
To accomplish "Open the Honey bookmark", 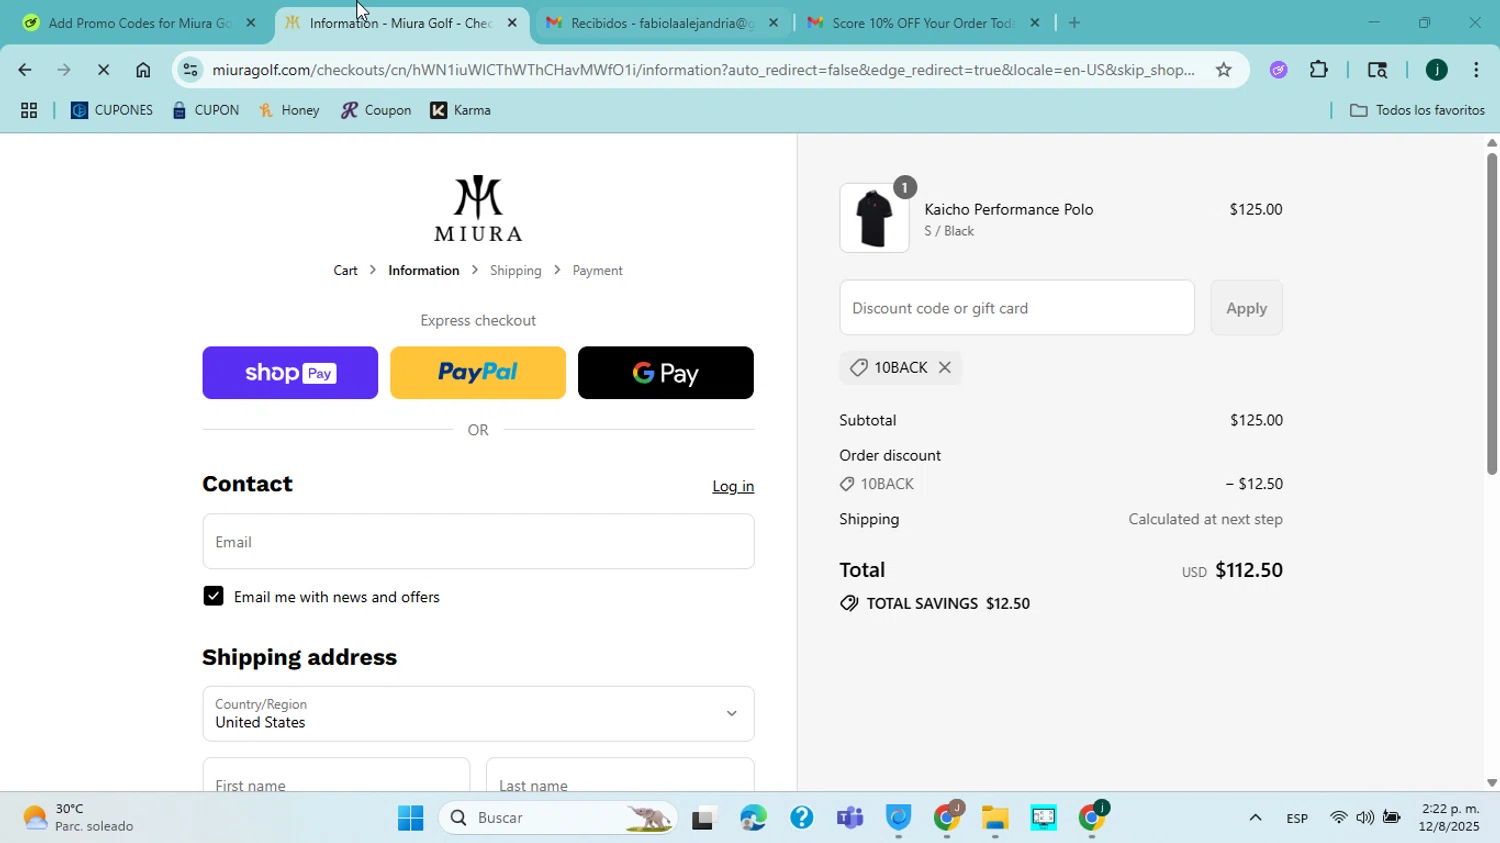I will click(289, 110).
